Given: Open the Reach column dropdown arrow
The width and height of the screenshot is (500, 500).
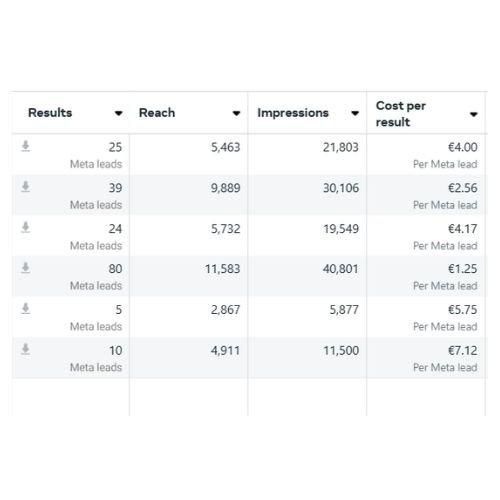Looking at the screenshot, I should coord(236,113).
